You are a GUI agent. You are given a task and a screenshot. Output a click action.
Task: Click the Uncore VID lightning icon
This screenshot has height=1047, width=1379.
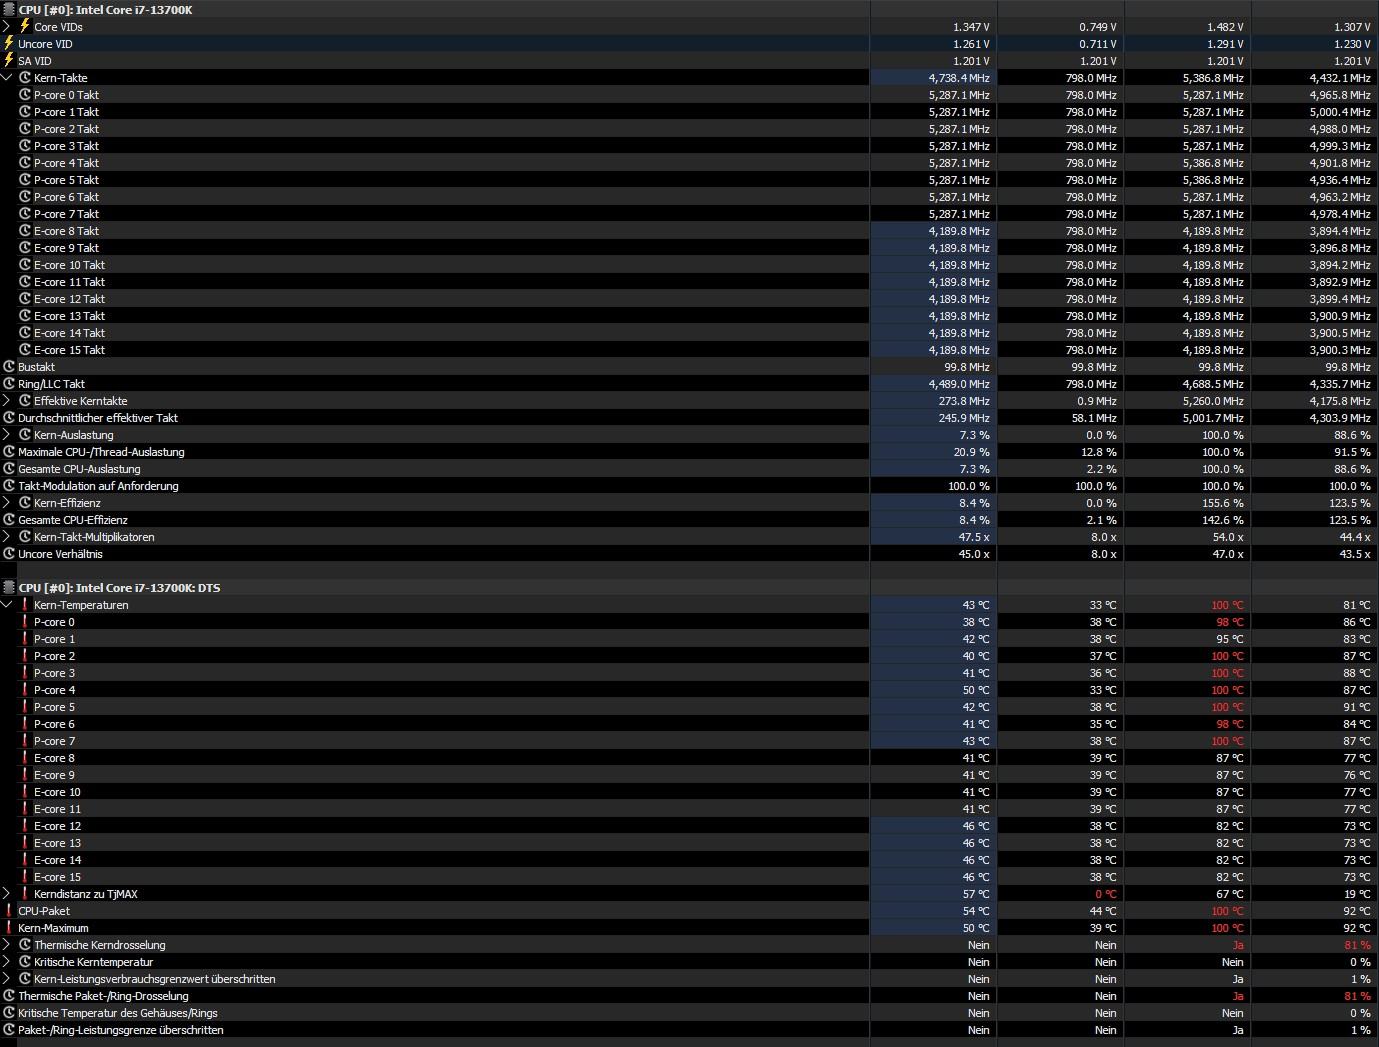click(x=9, y=44)
